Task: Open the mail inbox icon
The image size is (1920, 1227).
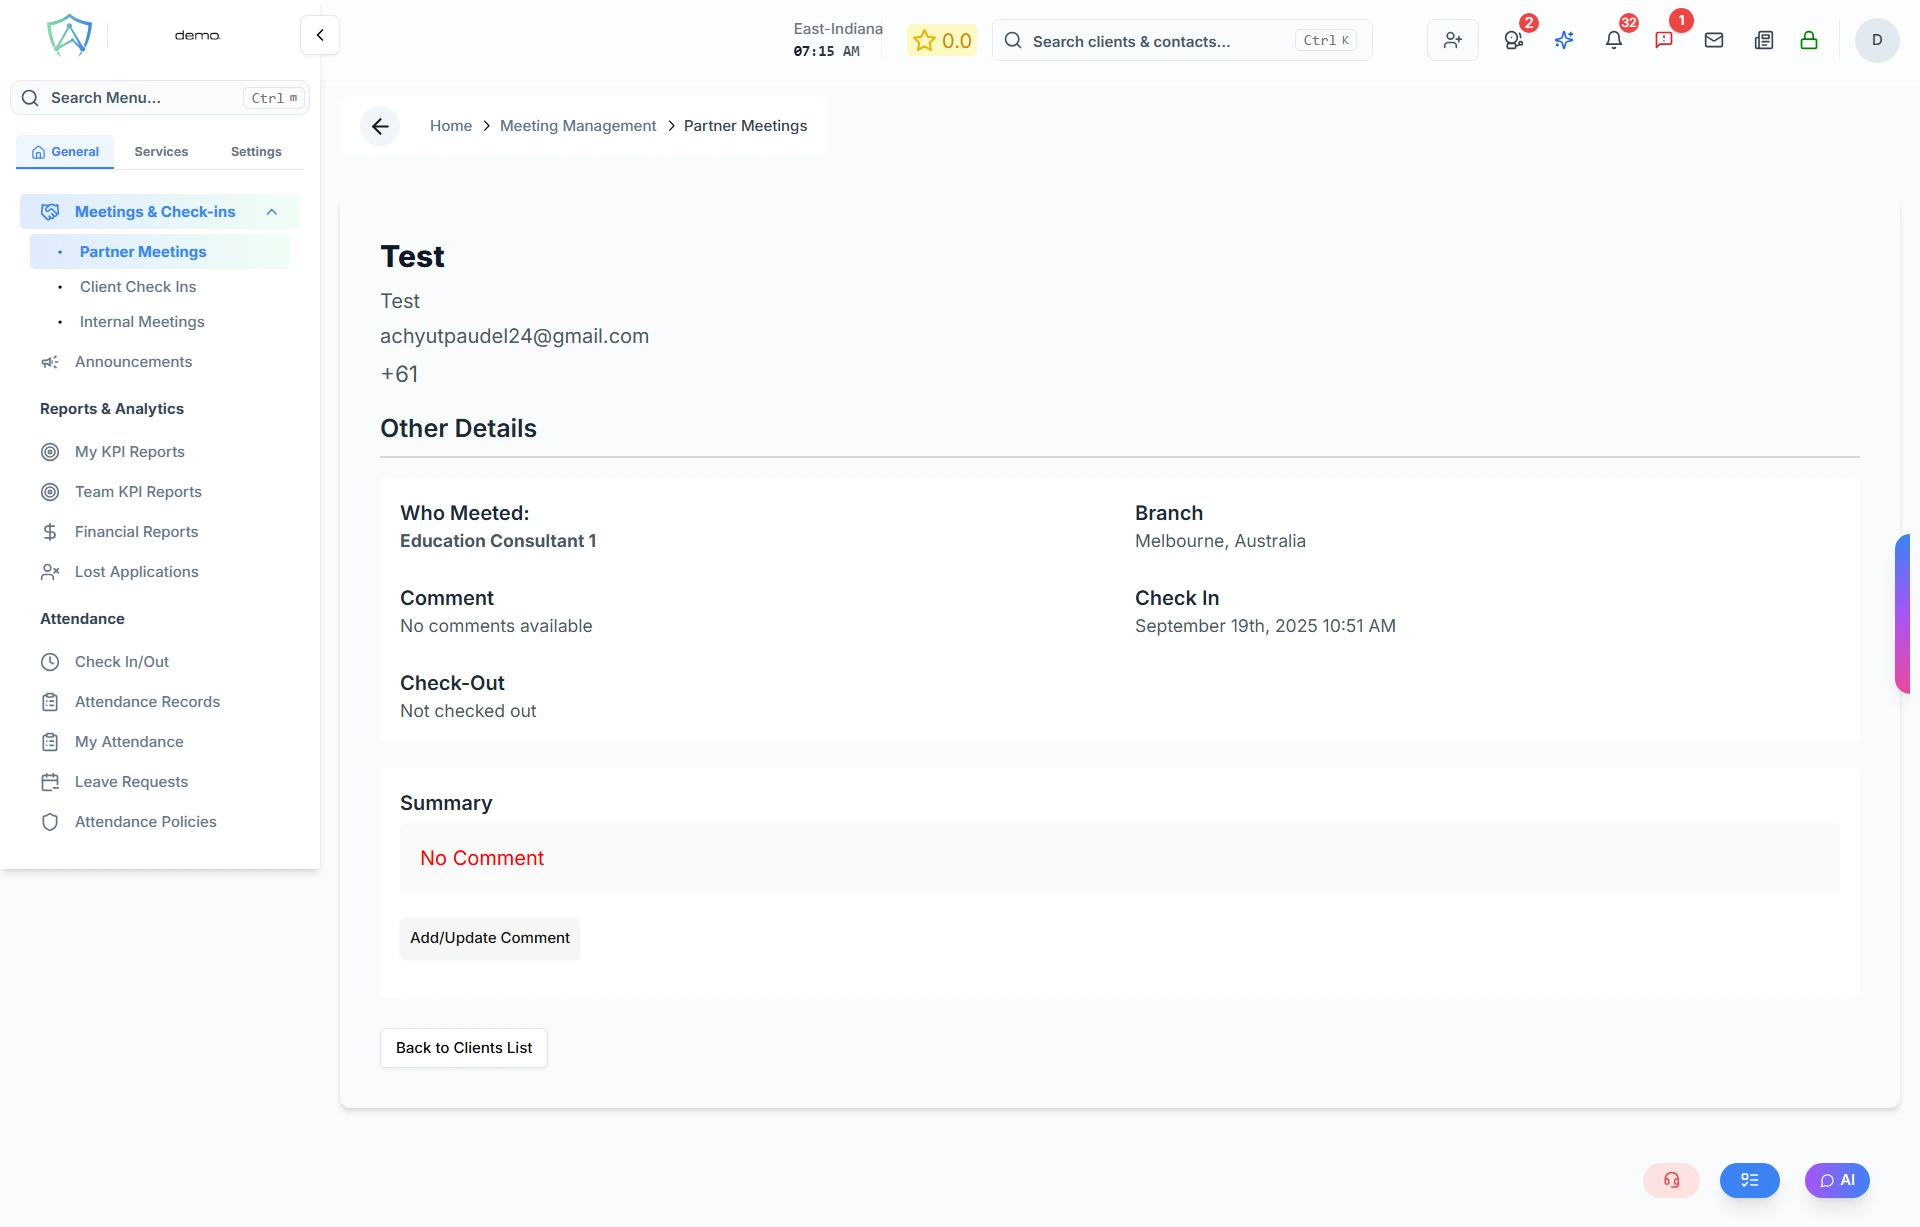Action: (1714, 40)
